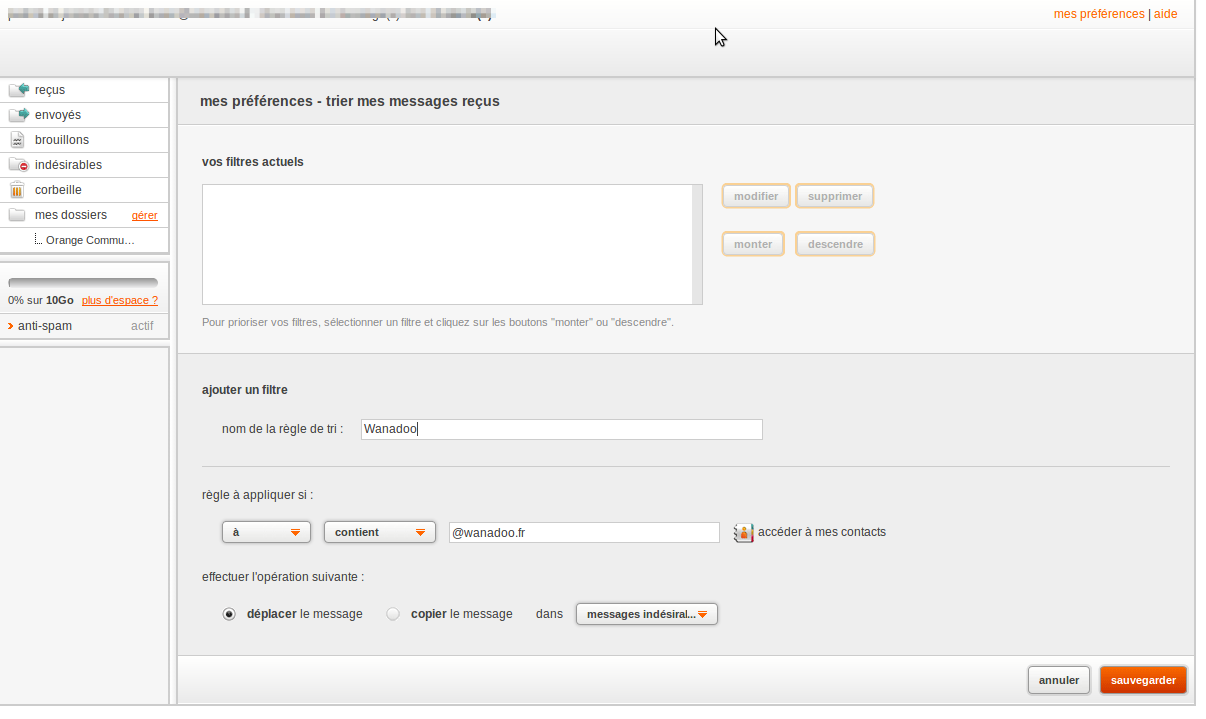The image size is (1206, 719).
Task: Save the filter with sauvegarder
Action: 1143,679
